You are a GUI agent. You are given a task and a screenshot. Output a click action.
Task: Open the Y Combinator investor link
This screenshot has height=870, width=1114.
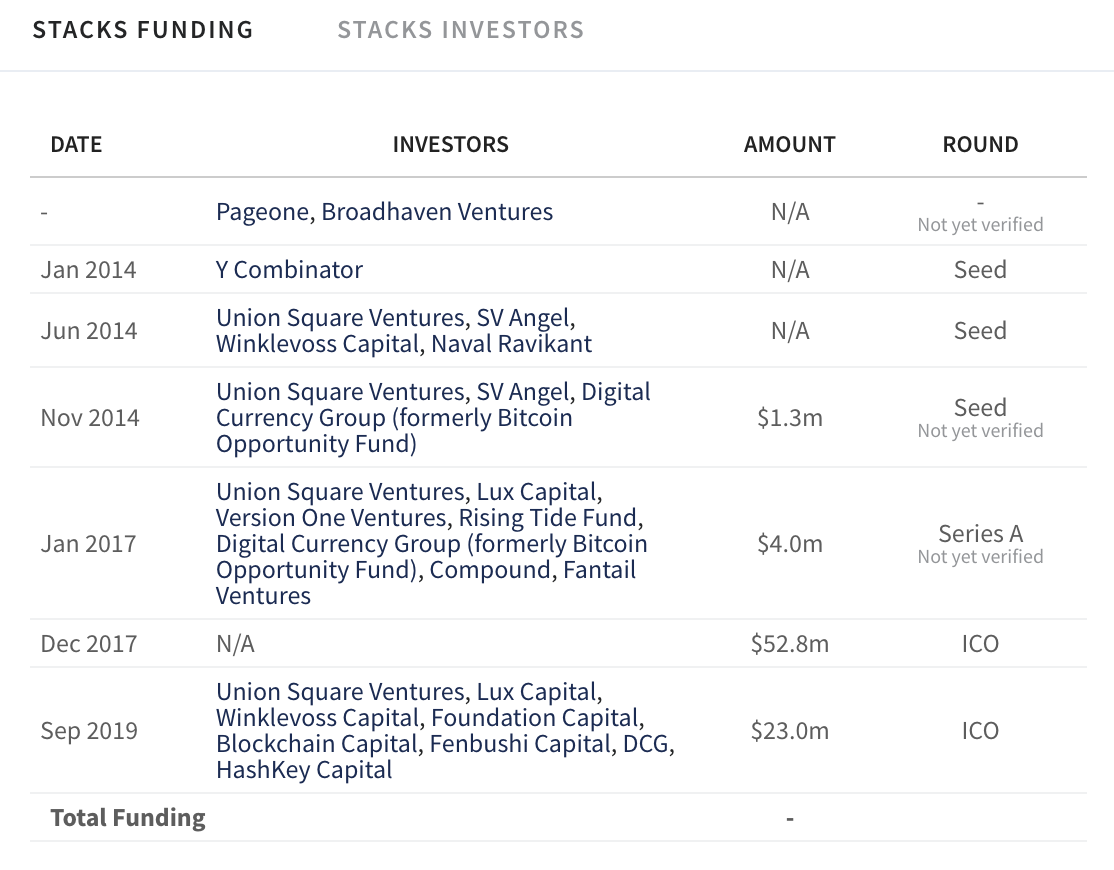click(289, 270)
